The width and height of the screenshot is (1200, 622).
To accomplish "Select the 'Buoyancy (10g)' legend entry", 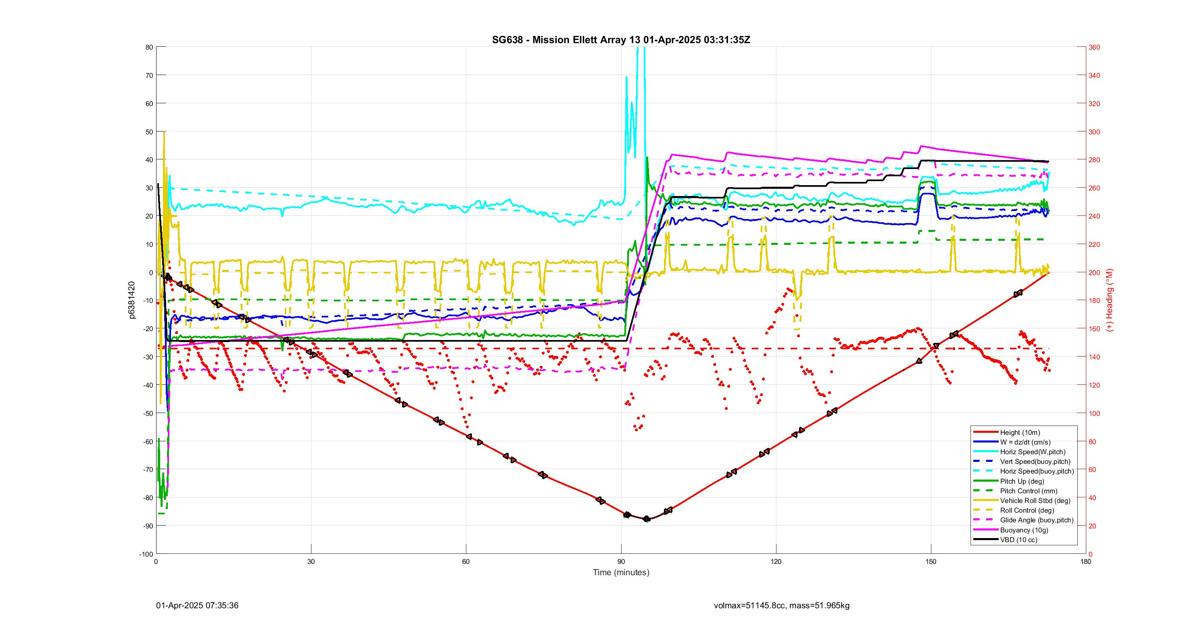I will coord(1023,529).
